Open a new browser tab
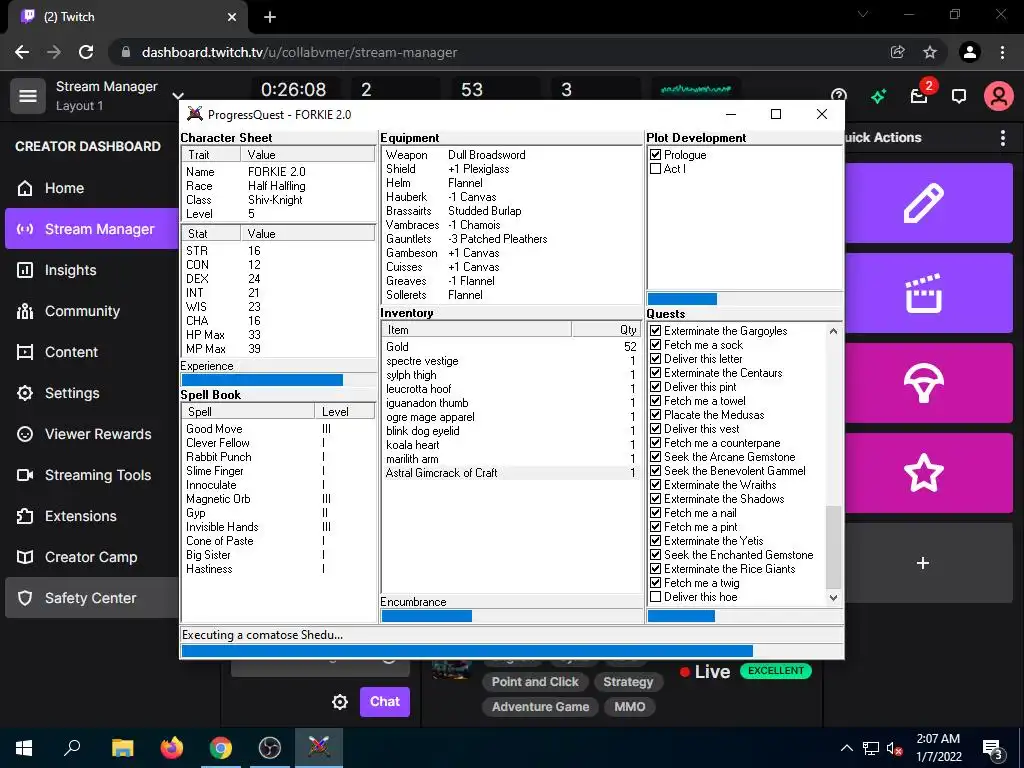This screenshot has height=768, width=1024. [270, 17]
